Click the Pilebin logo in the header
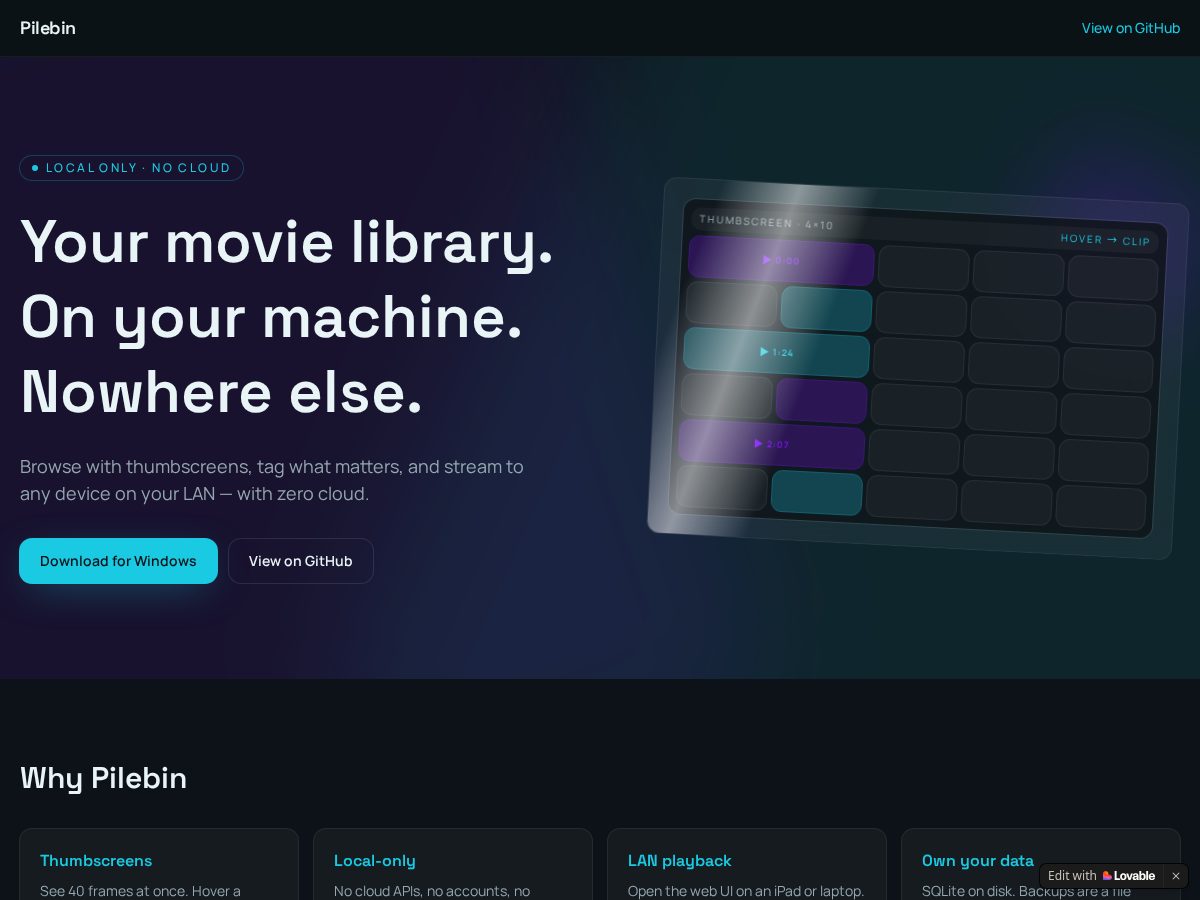Image resolution: width=1200 pixels, height=900 pixels. pyautogui.click(x=48, y=28)
